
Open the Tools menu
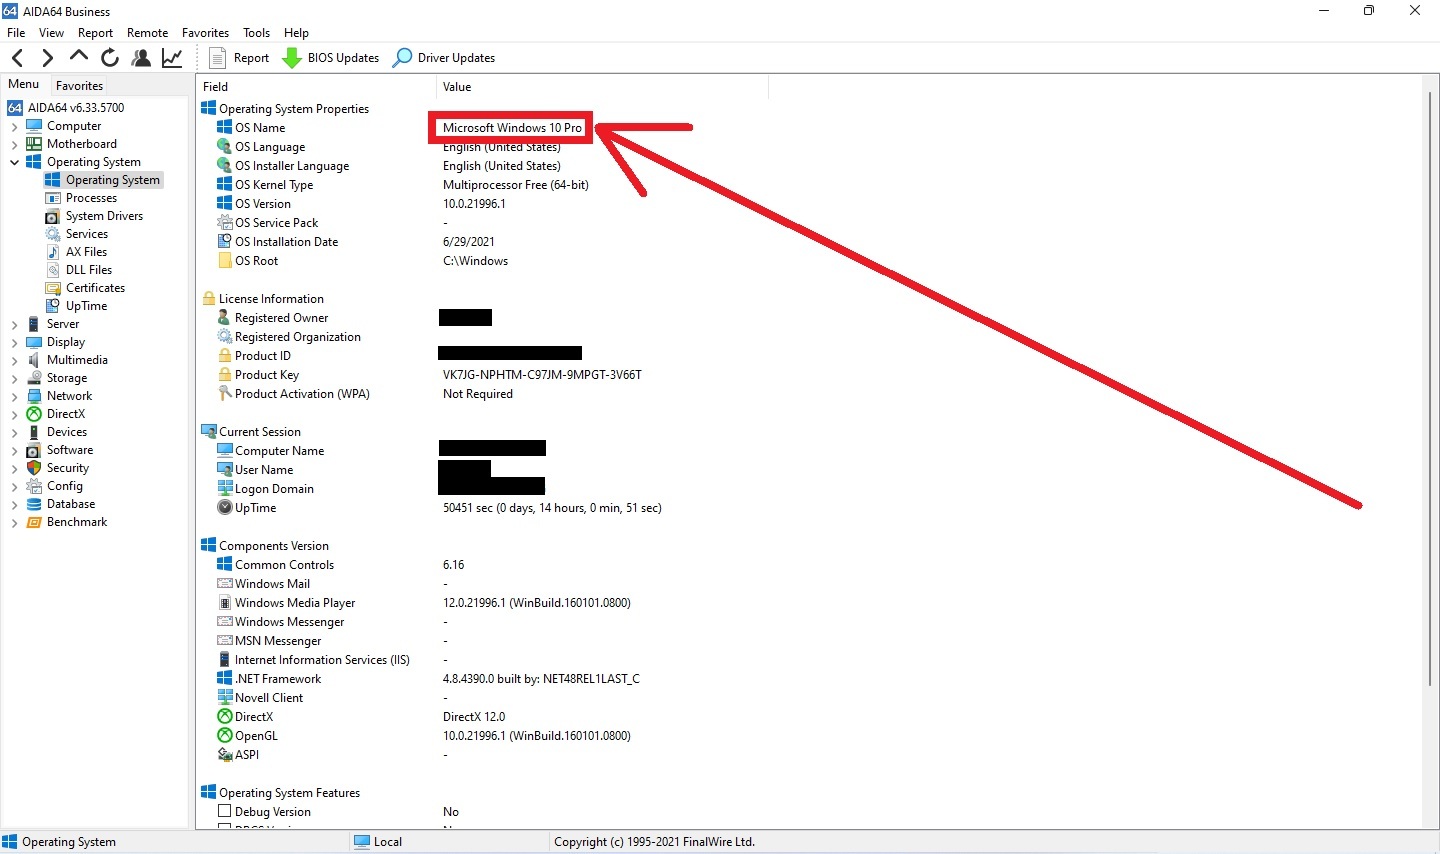tap(256, 33)
